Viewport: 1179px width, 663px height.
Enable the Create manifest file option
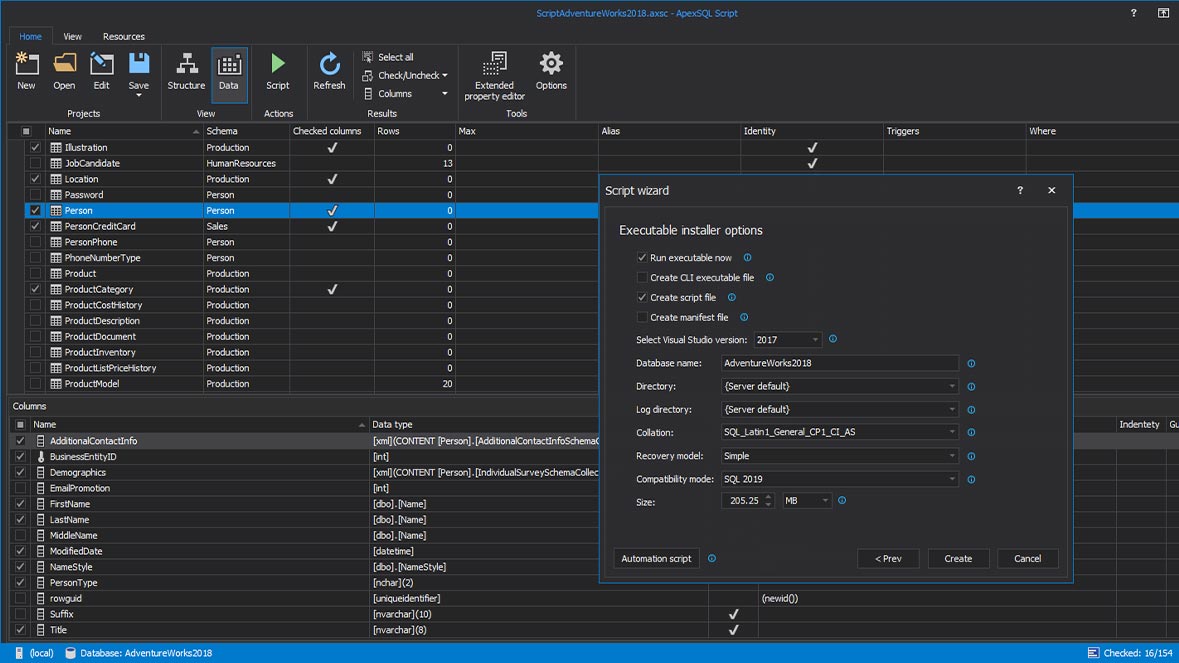(643, 317)
